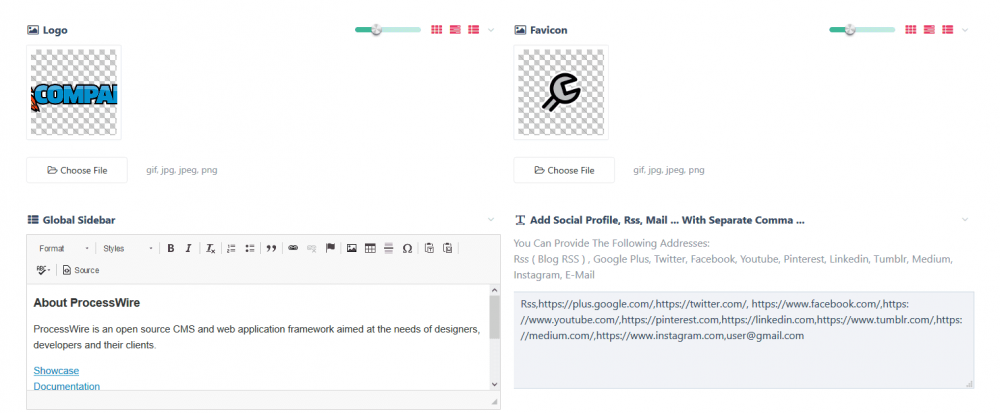Toggle italic formatting in the editor
This screenshot has height=413, width=1000.
188,249
